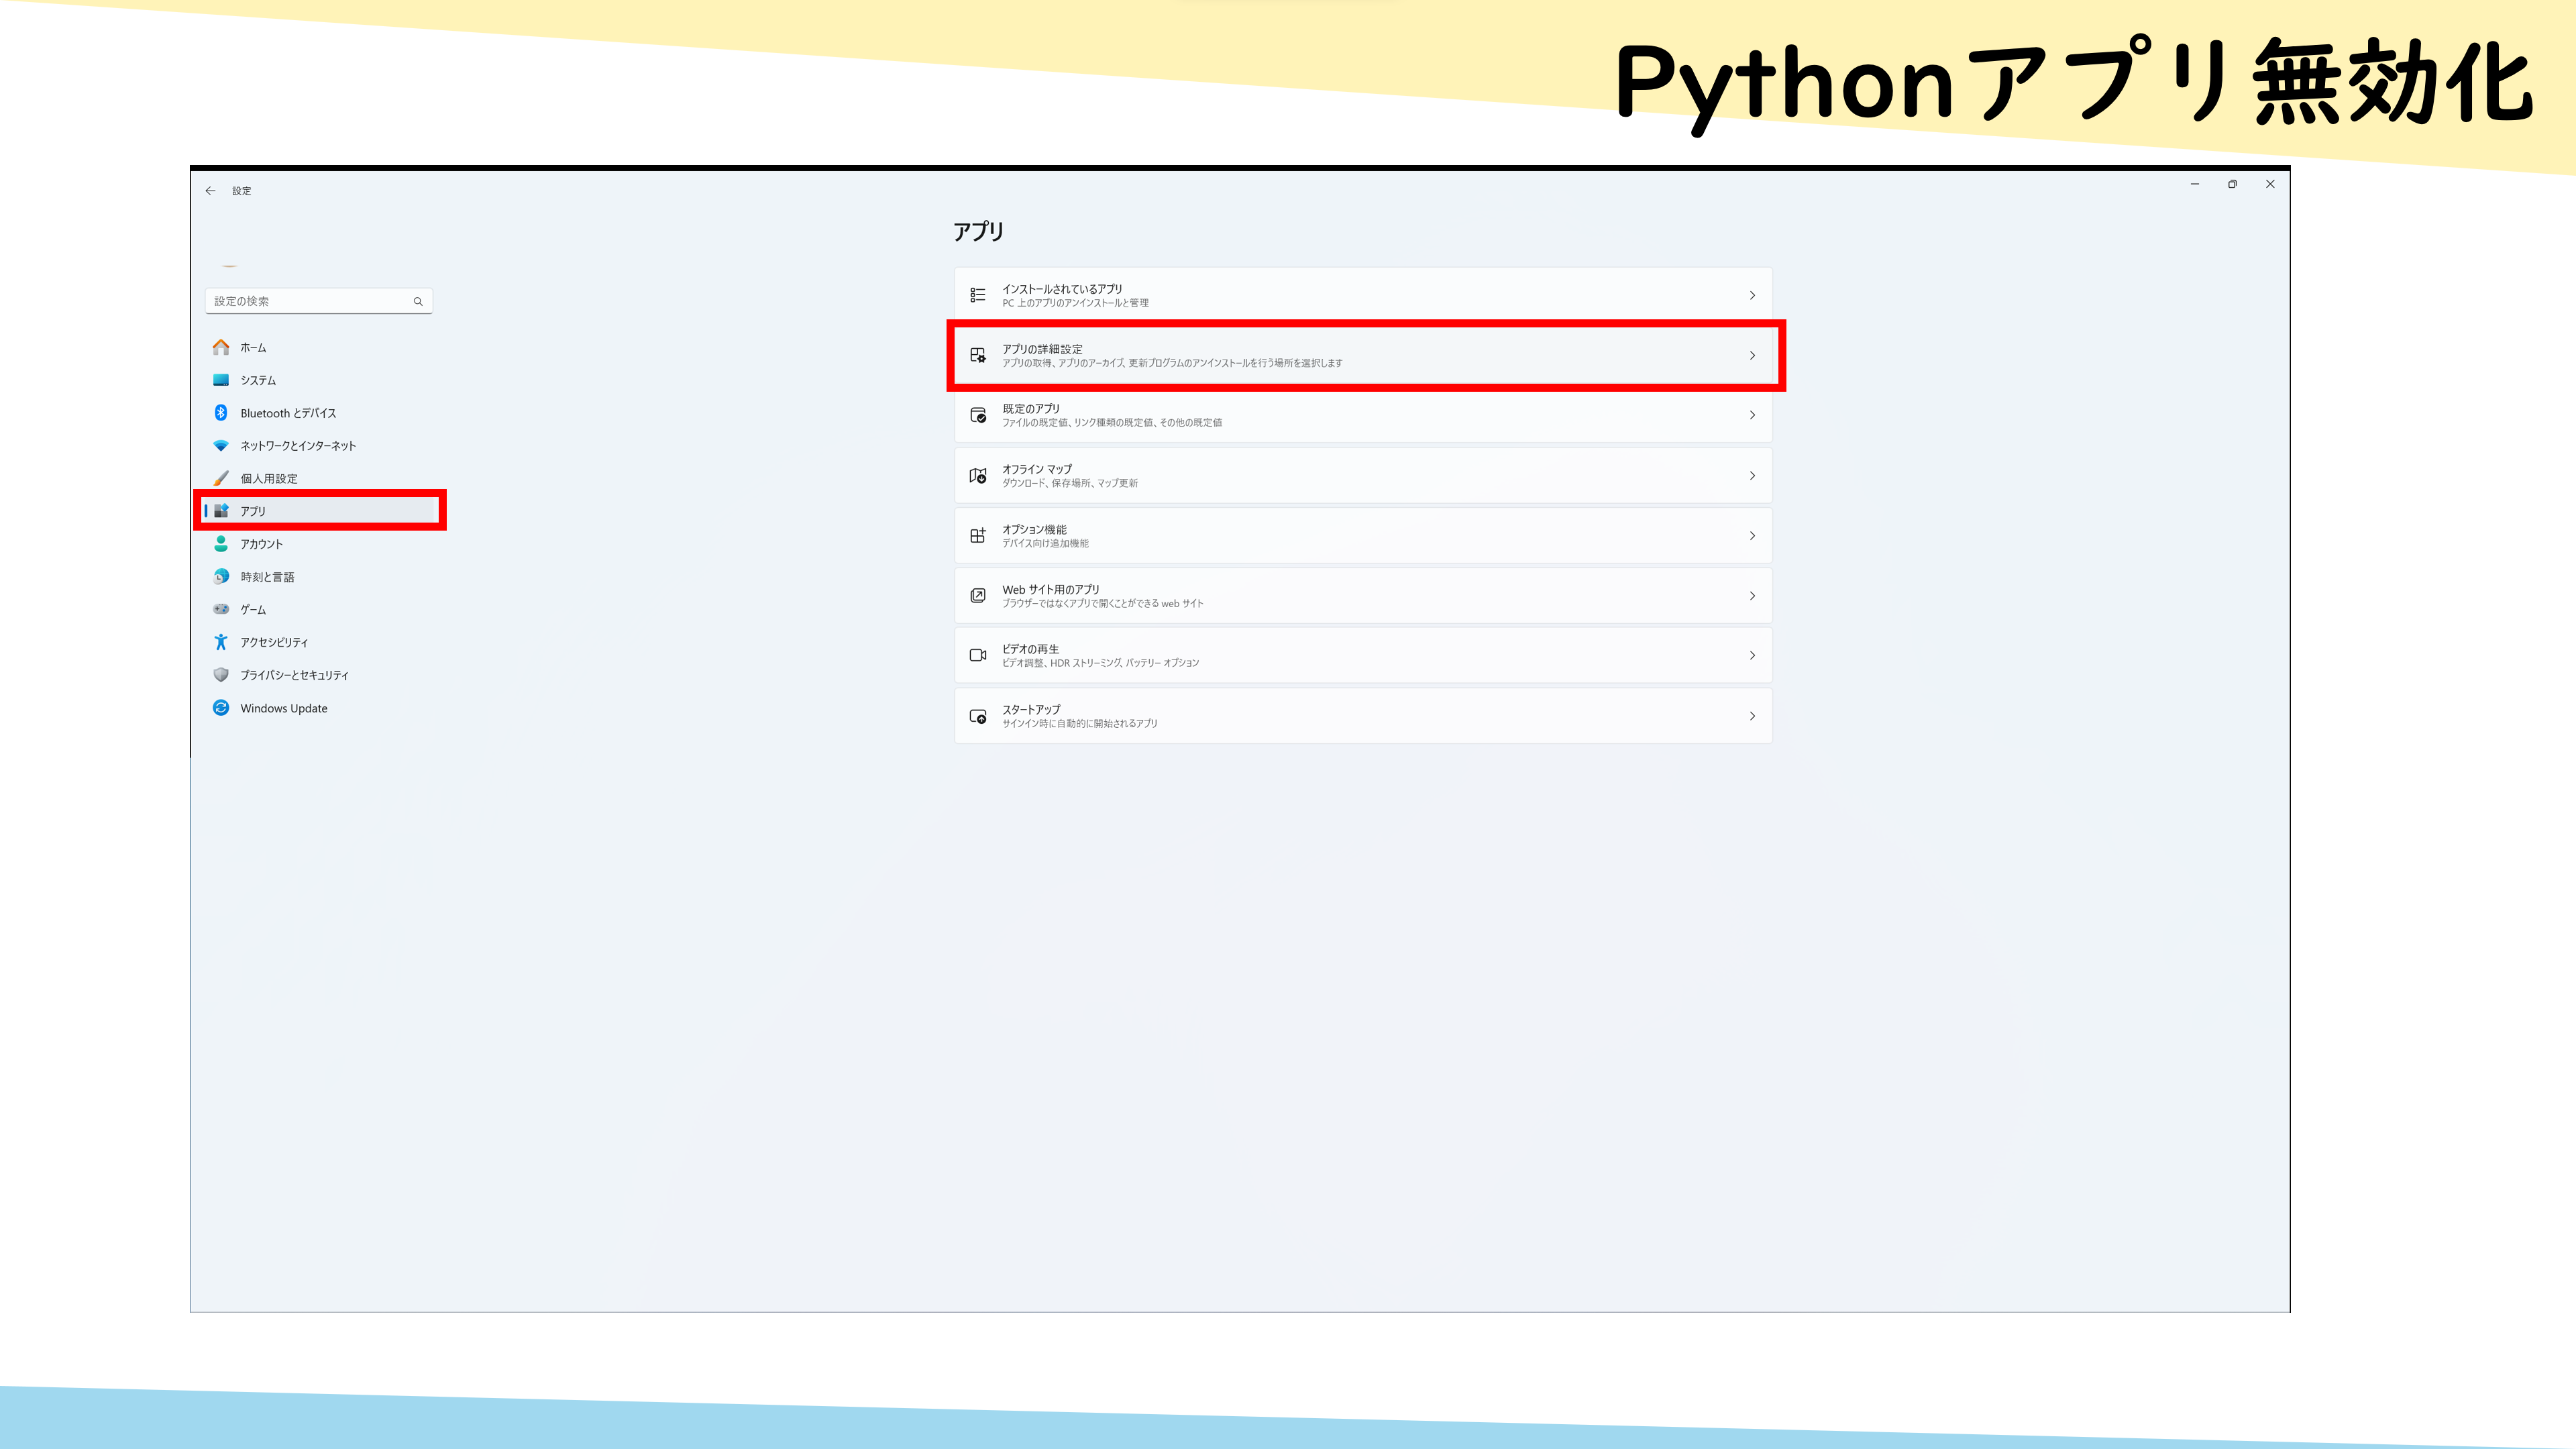Image resolution: width=2576 pixels, height=1449 pixels.
Task: Click the インストールされているアプリ list icon
Action: [x=978, y=295]
